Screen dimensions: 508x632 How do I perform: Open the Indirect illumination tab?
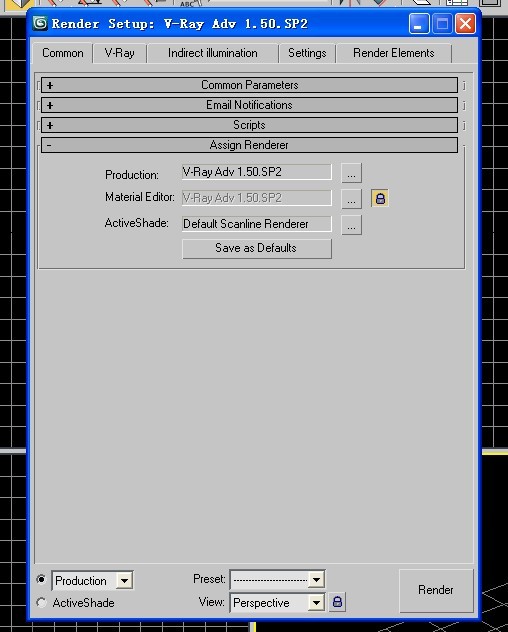[x=212, y=53]
